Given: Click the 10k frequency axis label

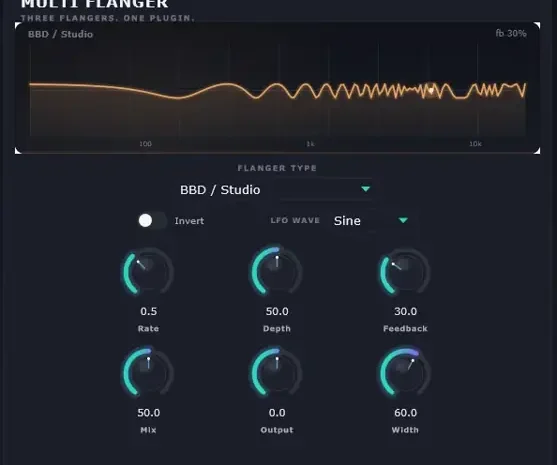Looking at the screenshot, I should point(475,144).
